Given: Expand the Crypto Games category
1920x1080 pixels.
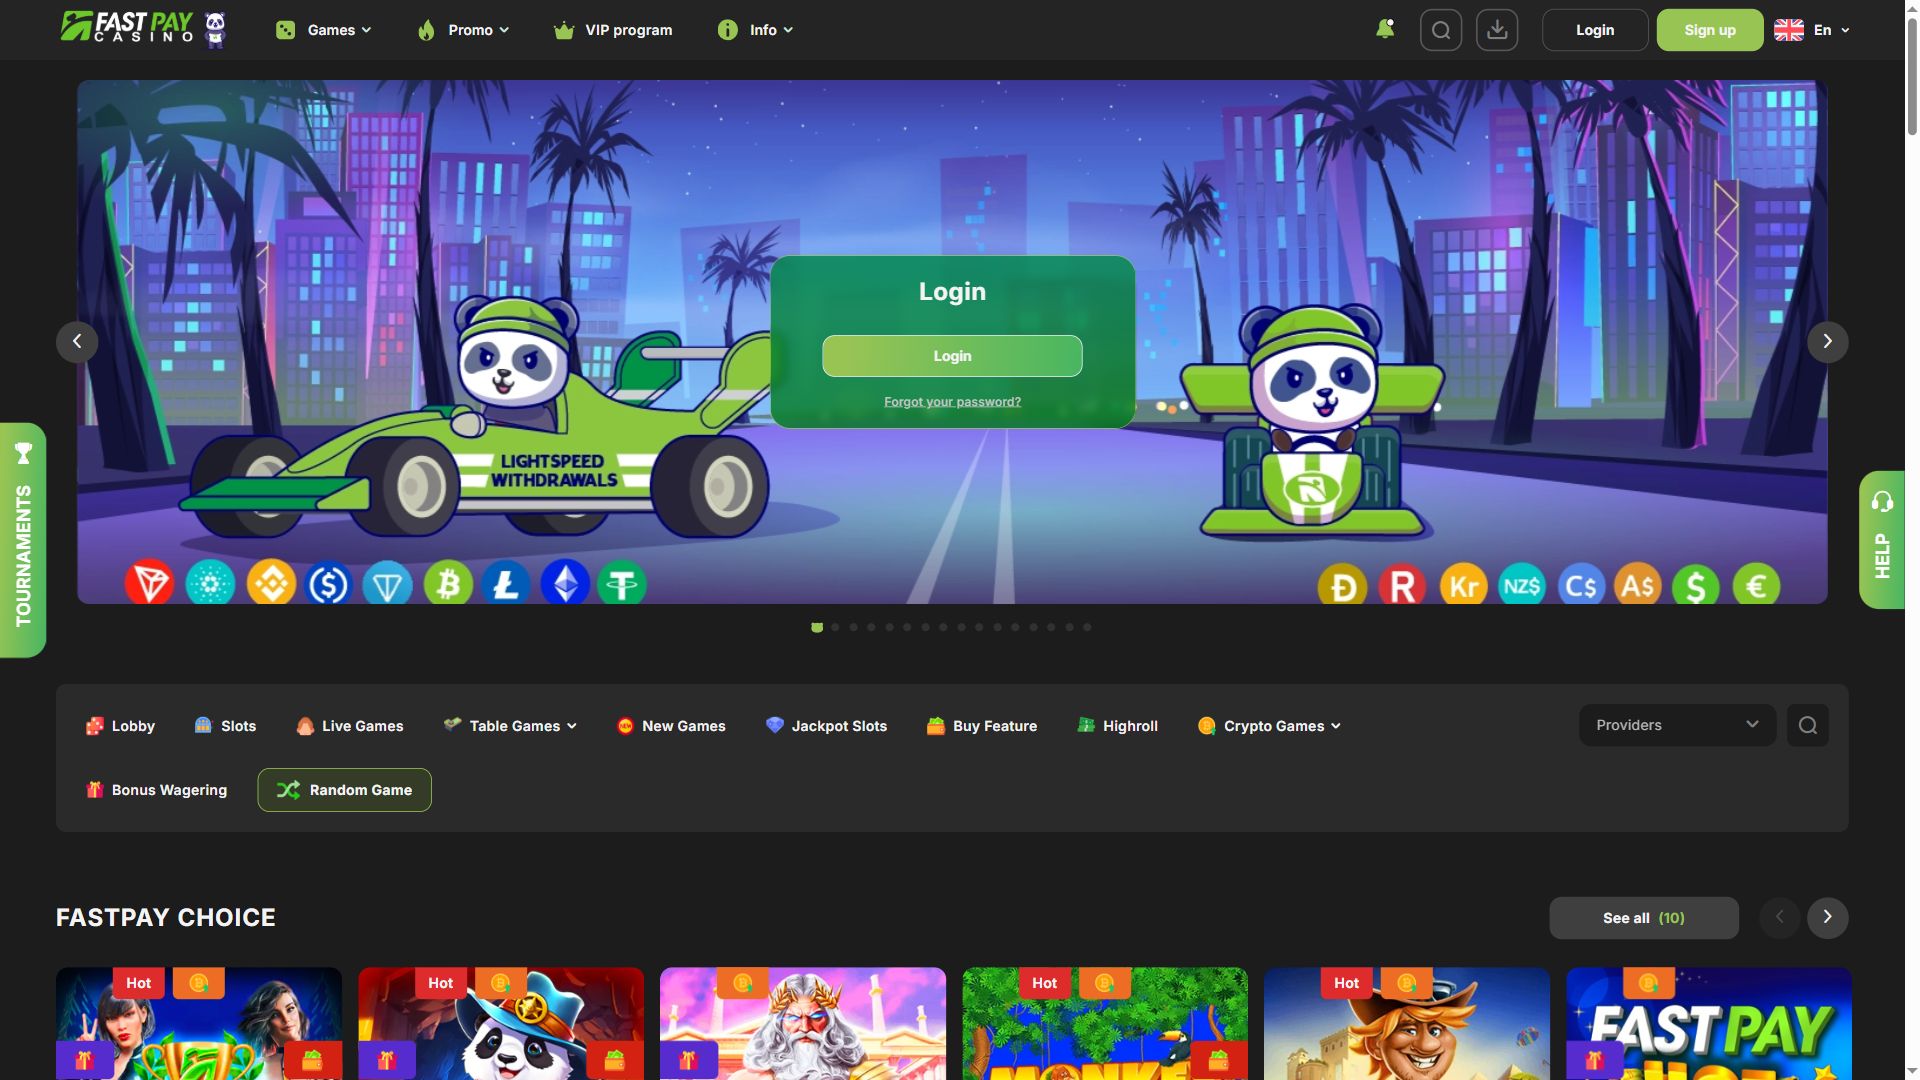Looking at the screenshot, I should tap(1269, 726).
